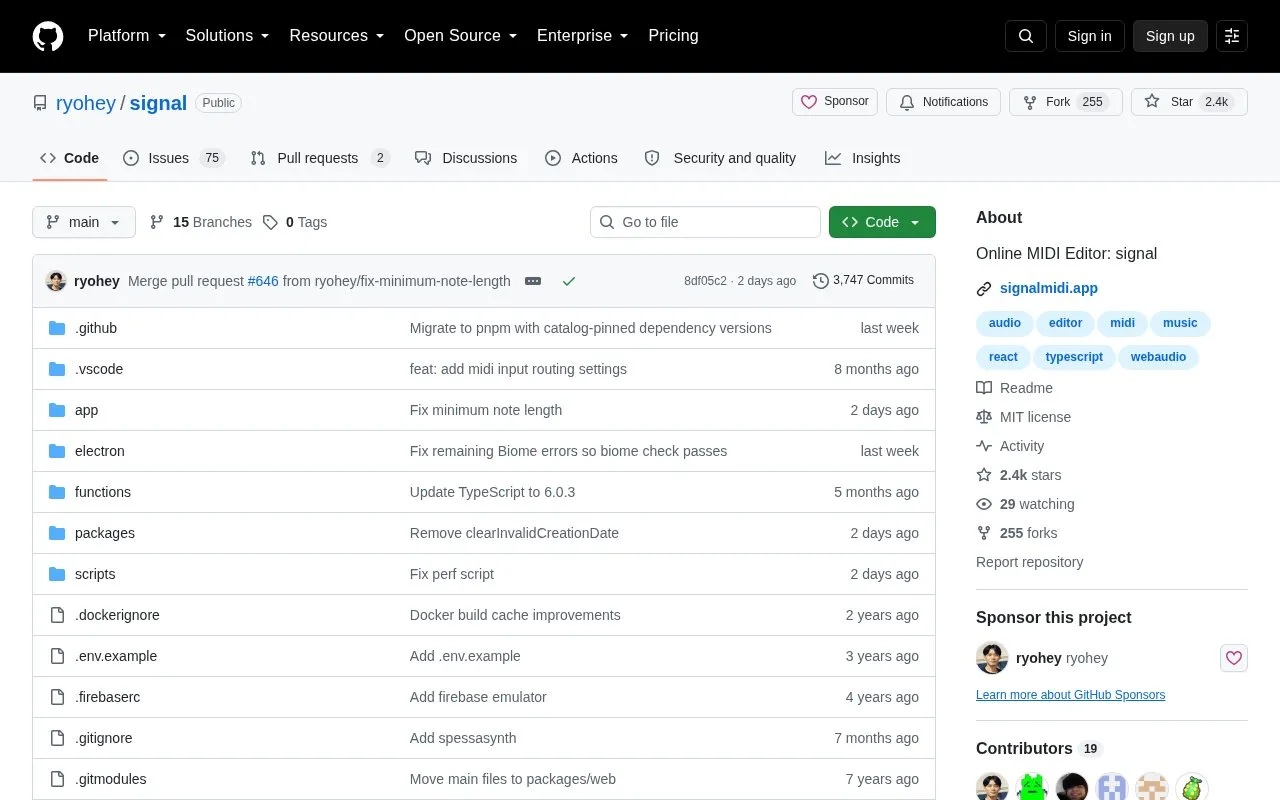Expand the Open Source menu
Screen dimensions: 1280x800
click(461, 36)
